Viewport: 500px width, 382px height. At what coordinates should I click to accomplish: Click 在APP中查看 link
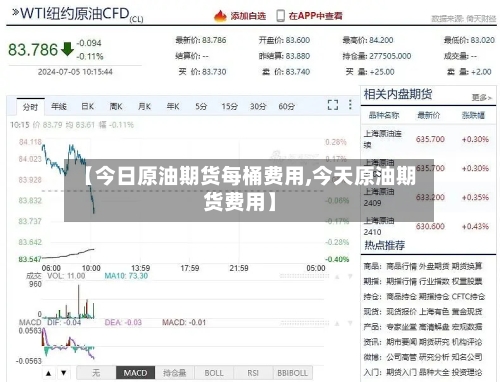(x=315, y=16)
